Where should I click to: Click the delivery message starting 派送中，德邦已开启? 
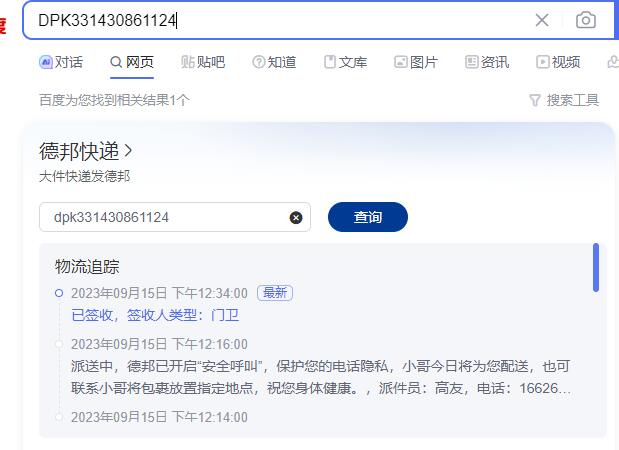point(321,377)
